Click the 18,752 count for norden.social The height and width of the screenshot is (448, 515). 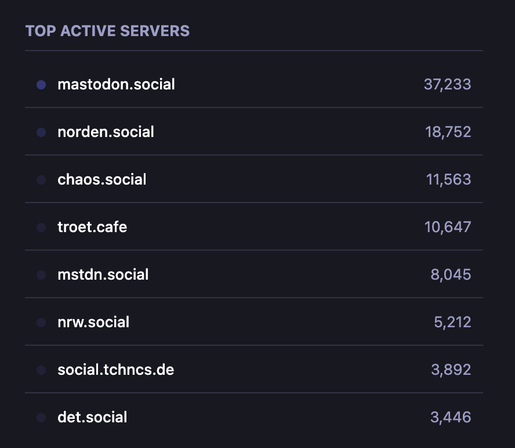pyautogui.click(x=448, y=132)
